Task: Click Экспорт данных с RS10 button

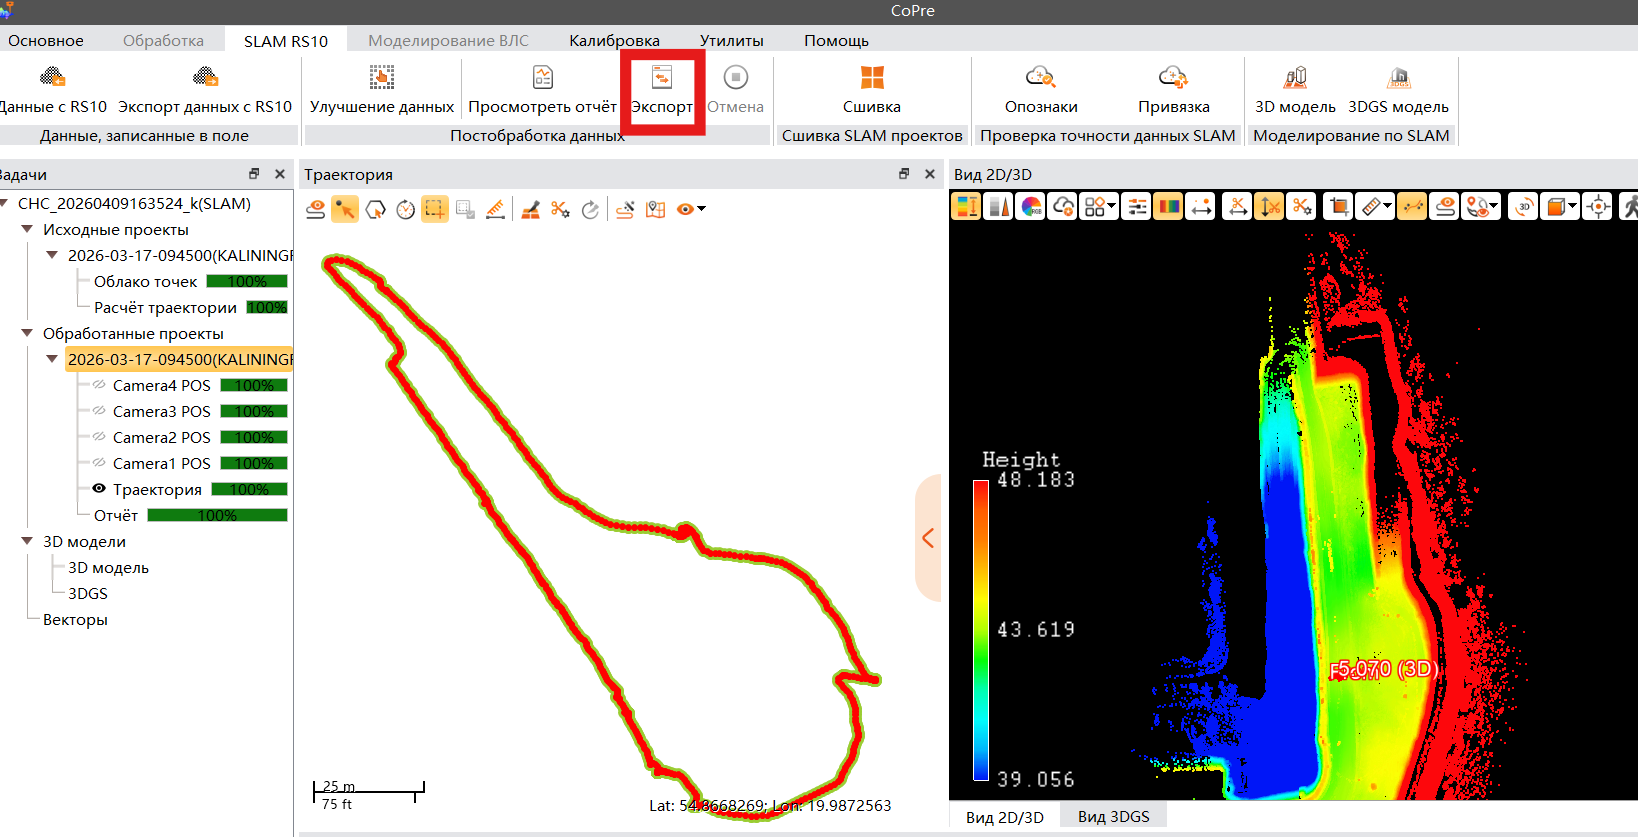Action: point(205,79)
